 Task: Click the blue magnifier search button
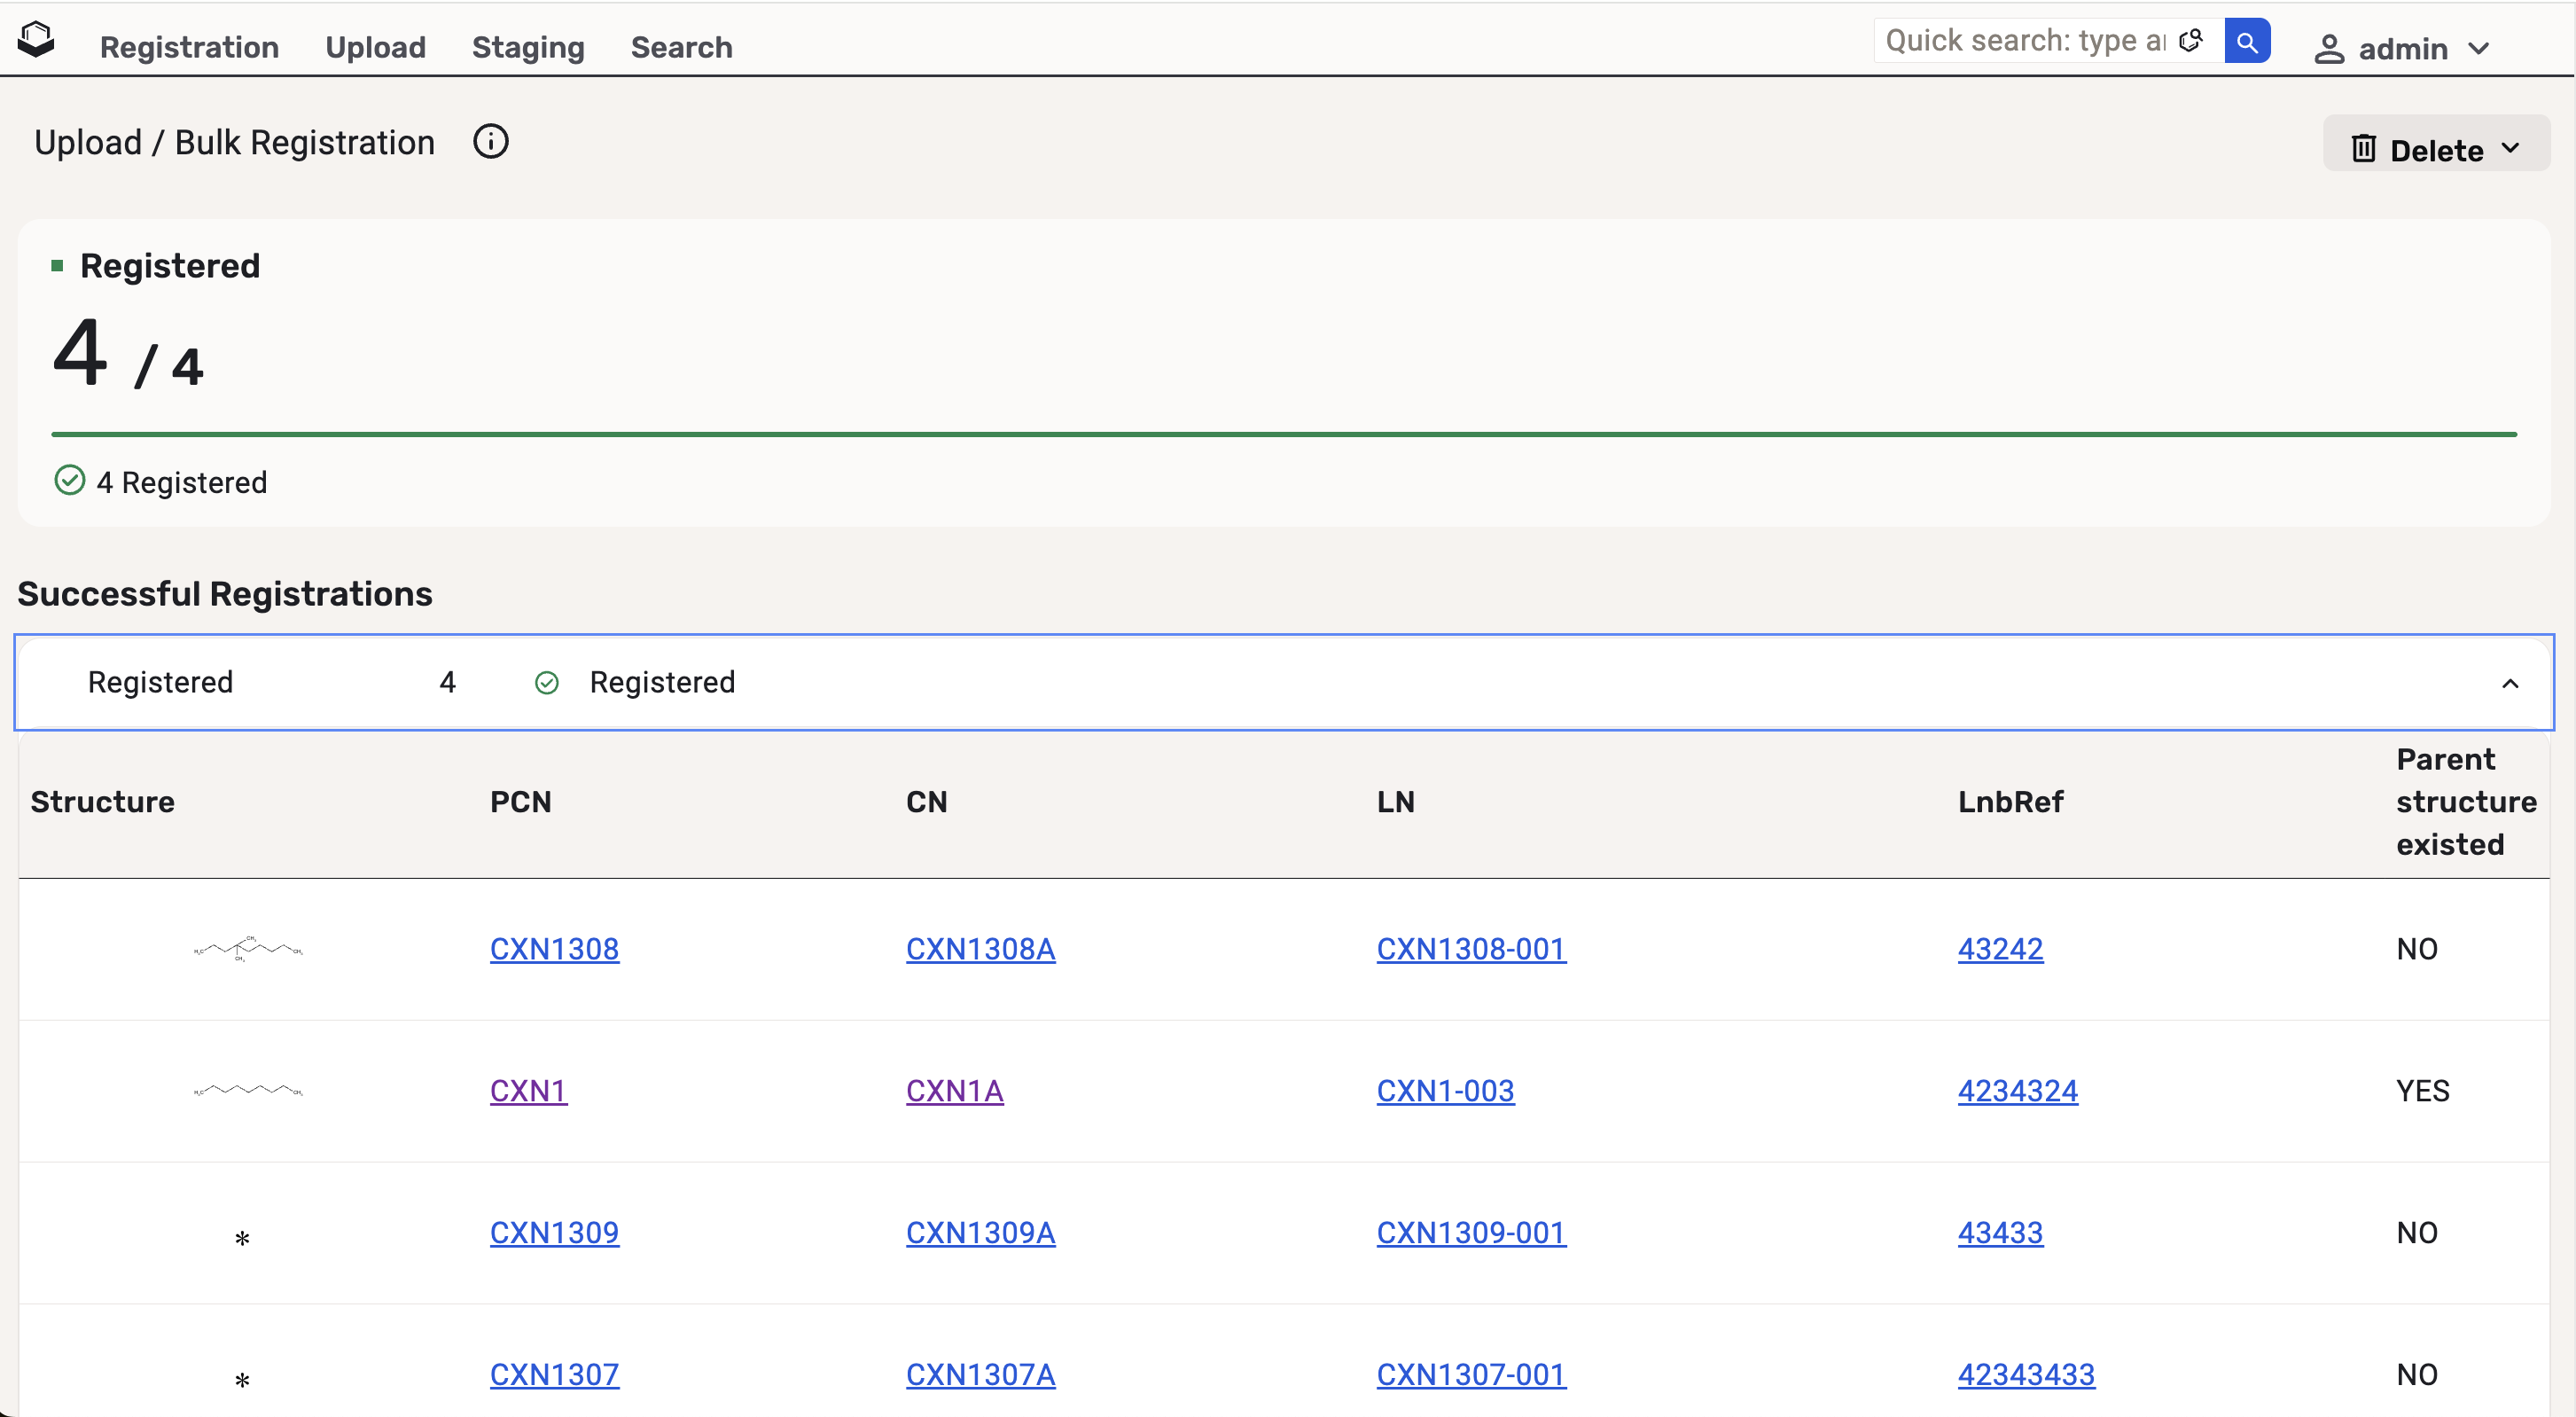(2246, 41)
